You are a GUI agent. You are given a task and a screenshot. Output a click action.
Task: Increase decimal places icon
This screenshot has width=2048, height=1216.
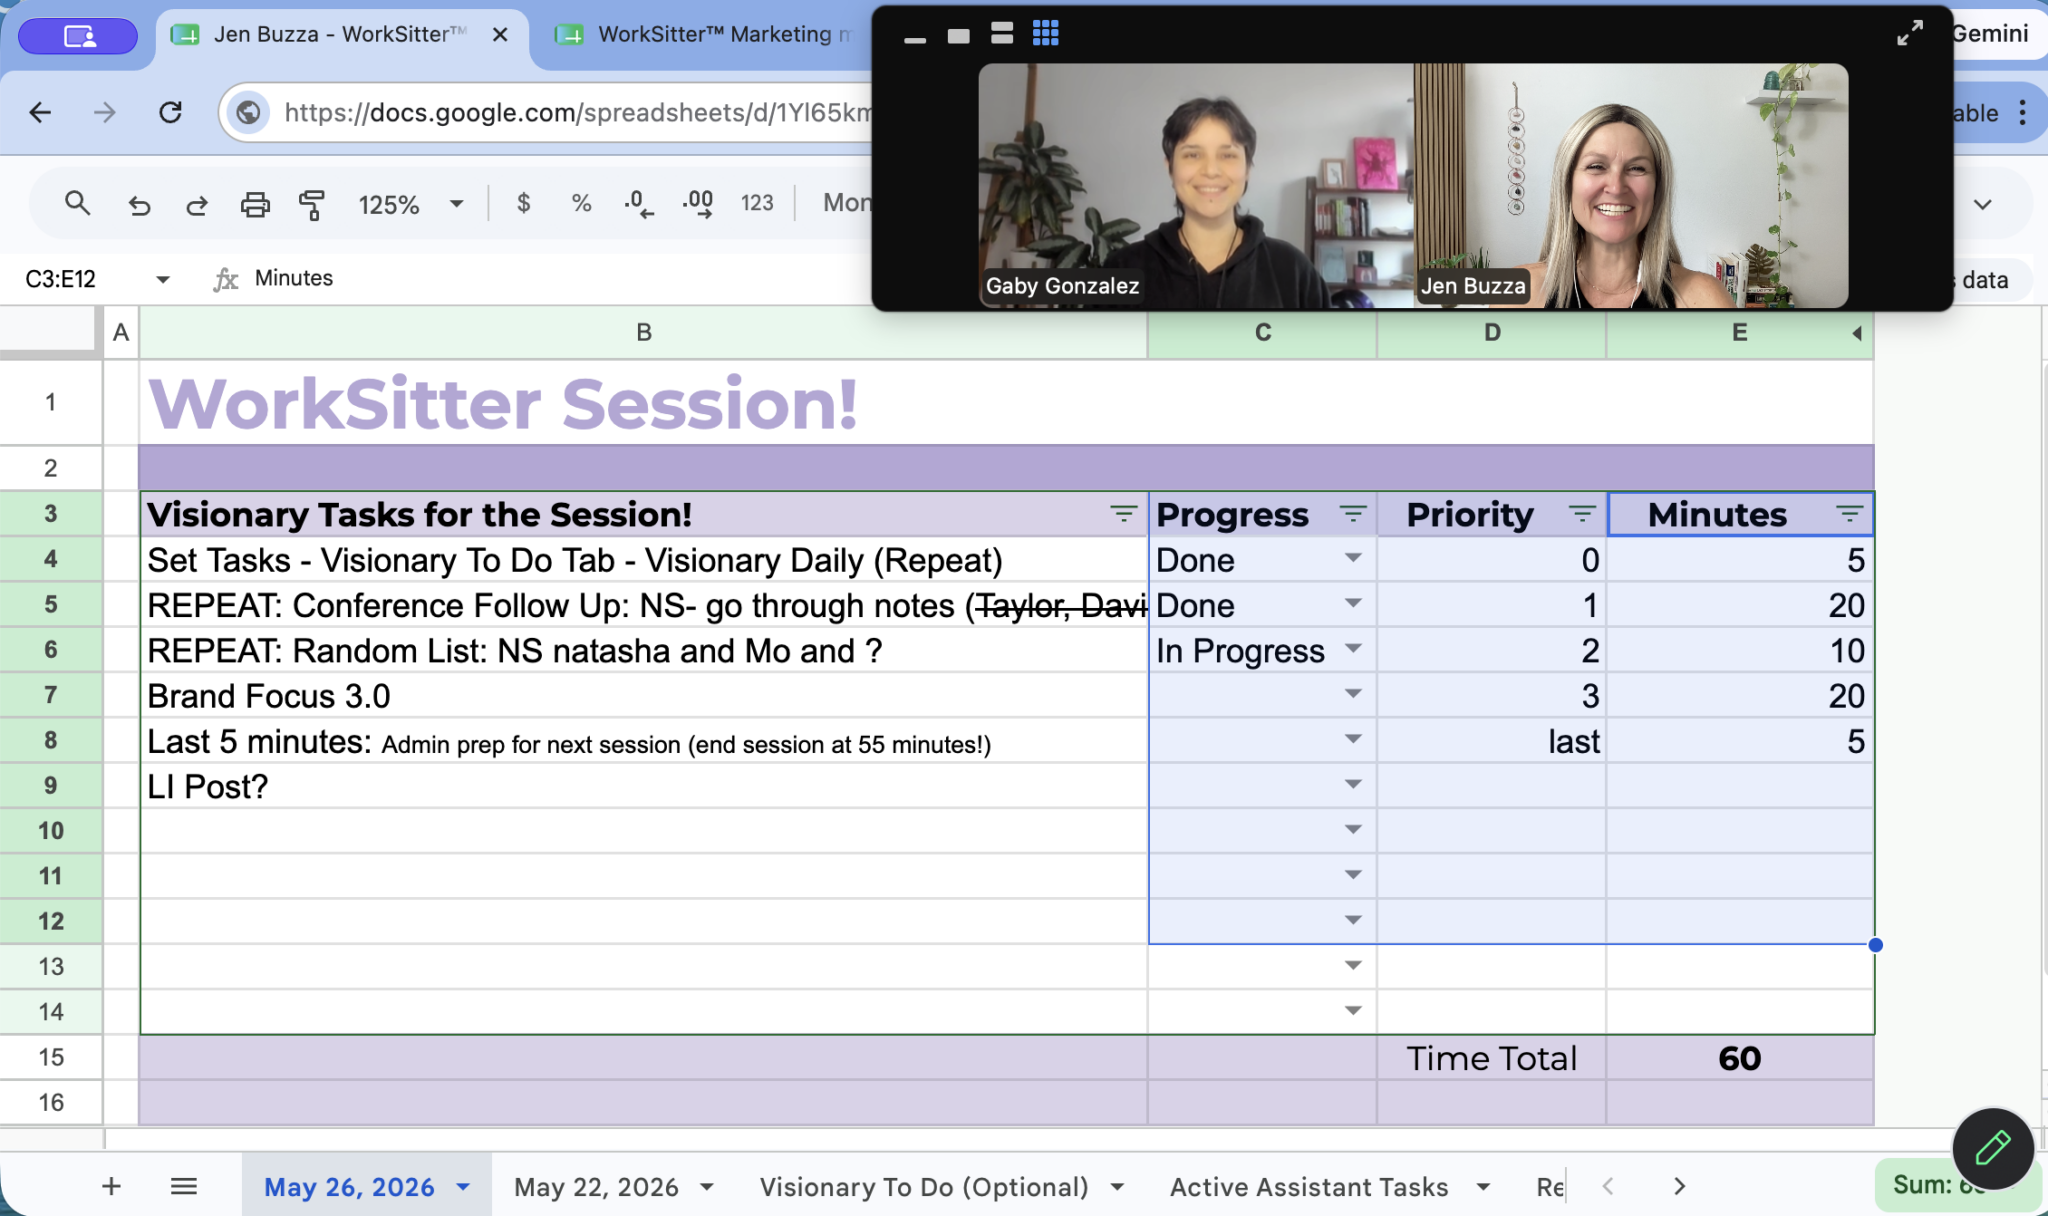click(x=698, y=204)
